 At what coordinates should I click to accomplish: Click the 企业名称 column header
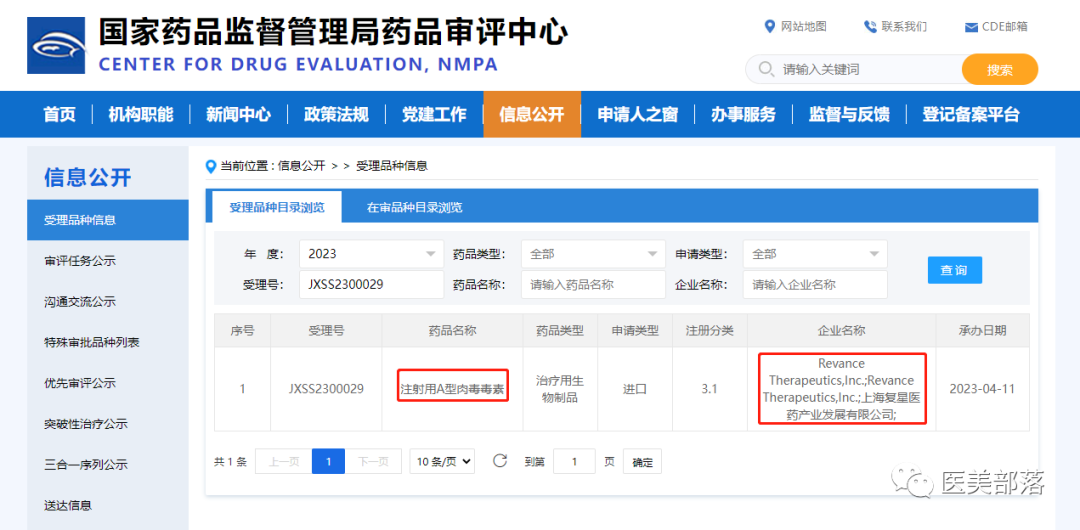point(842,330)
